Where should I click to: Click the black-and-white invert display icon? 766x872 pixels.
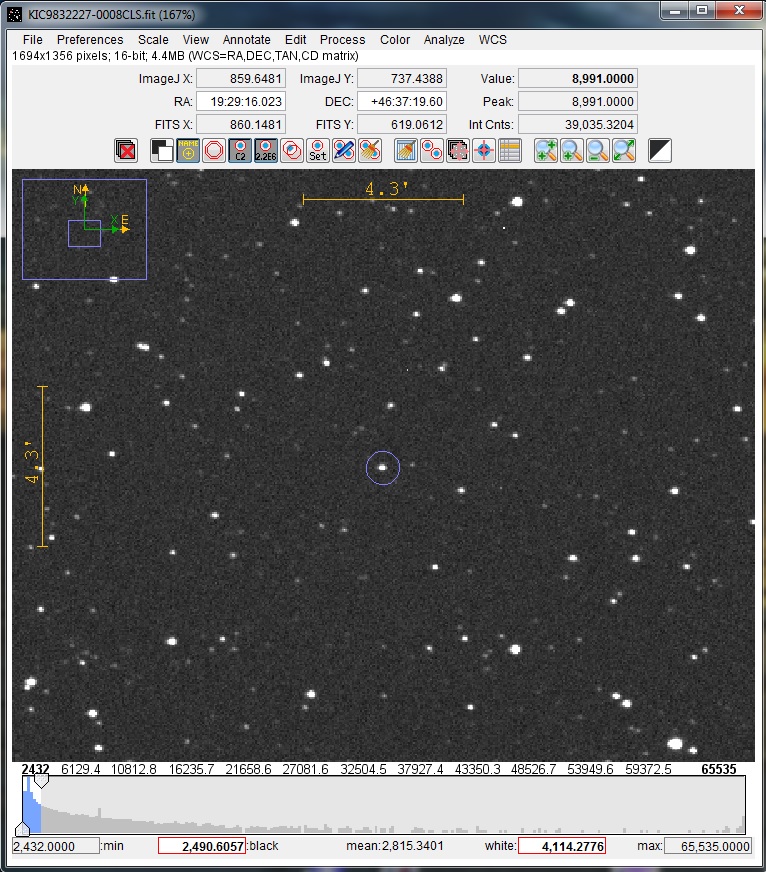[x=161, y=151]
